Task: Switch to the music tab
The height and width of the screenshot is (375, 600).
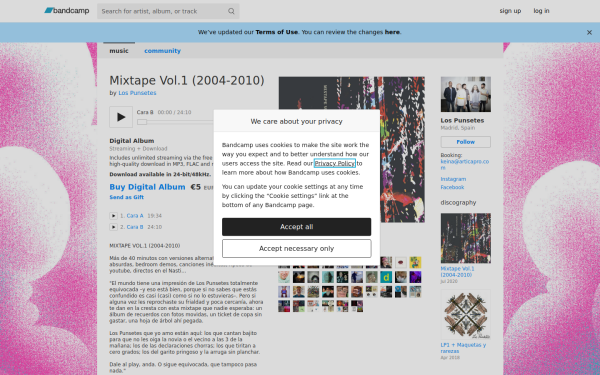Action: [x=119, y=51]
